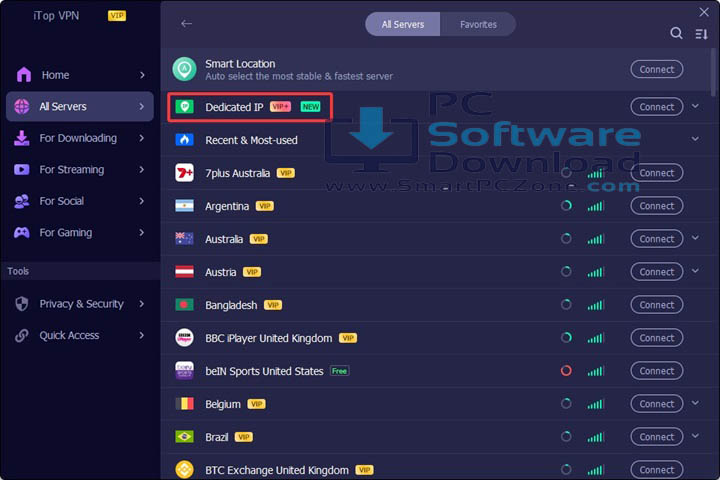Viewport: 720px width, 480px height.
Task: Connect to BTC Exchange United Kingdom
Action: click(657, 469)
